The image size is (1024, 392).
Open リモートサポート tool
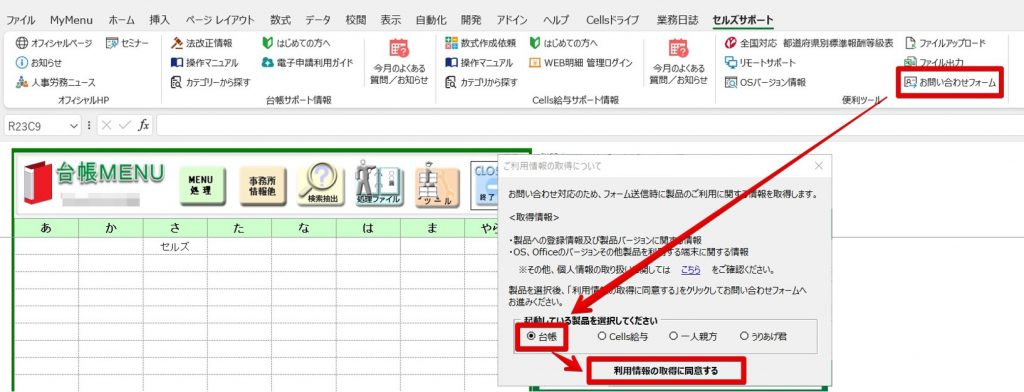coord(761,63)
